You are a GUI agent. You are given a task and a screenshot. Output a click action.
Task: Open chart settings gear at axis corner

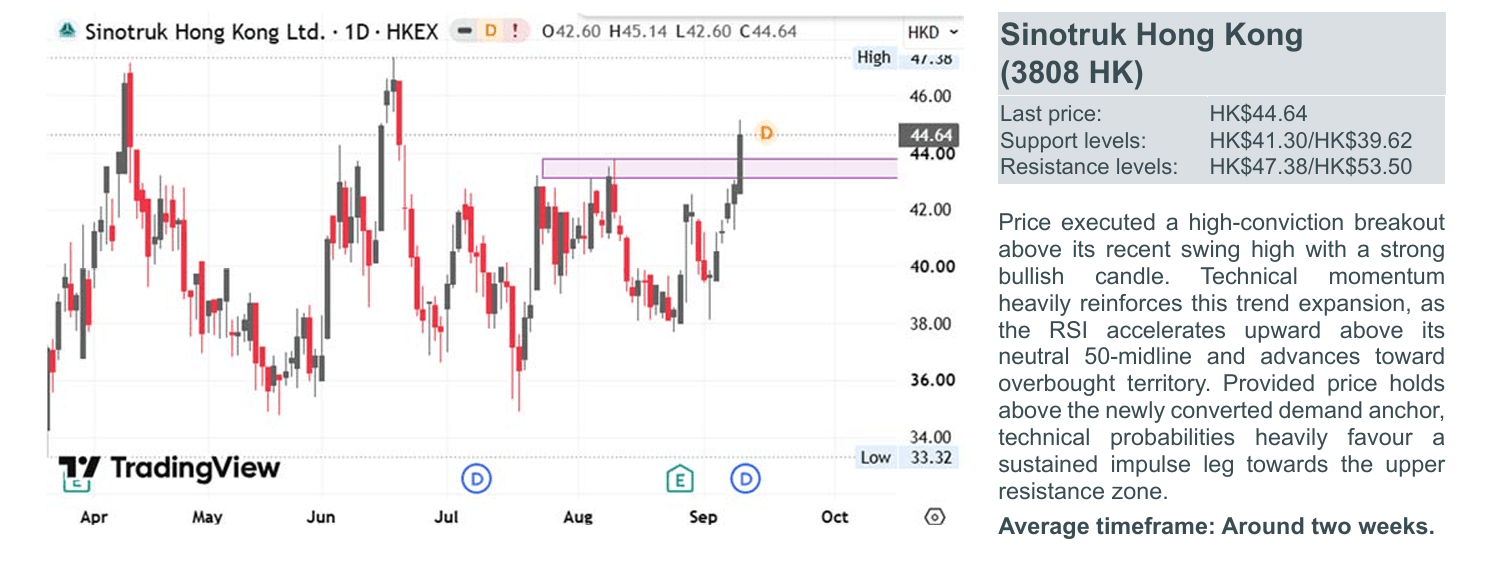click(x=935, y=517)
